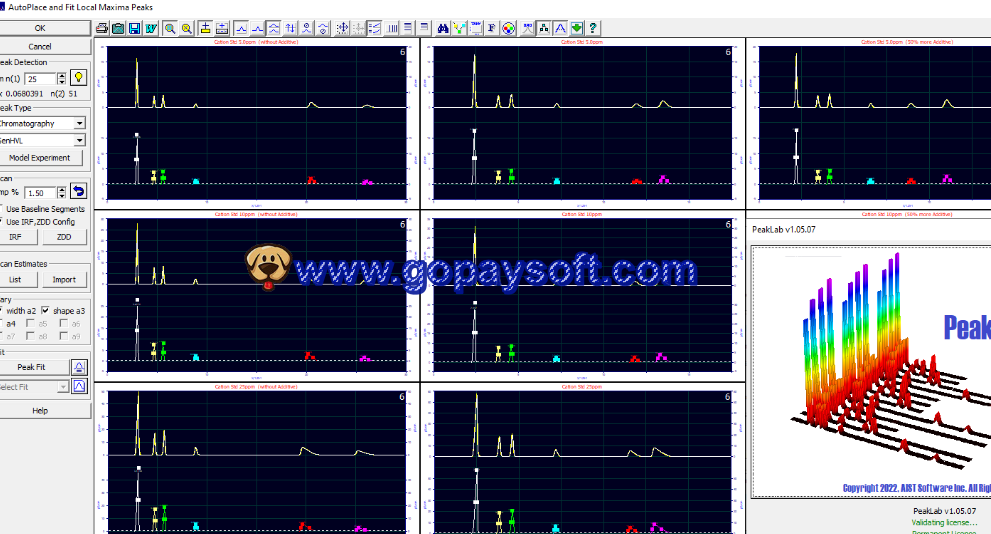The width and height of the screenshot is (991, 534).
Task: Click the Model Experiment button
Action: point(39,157)
